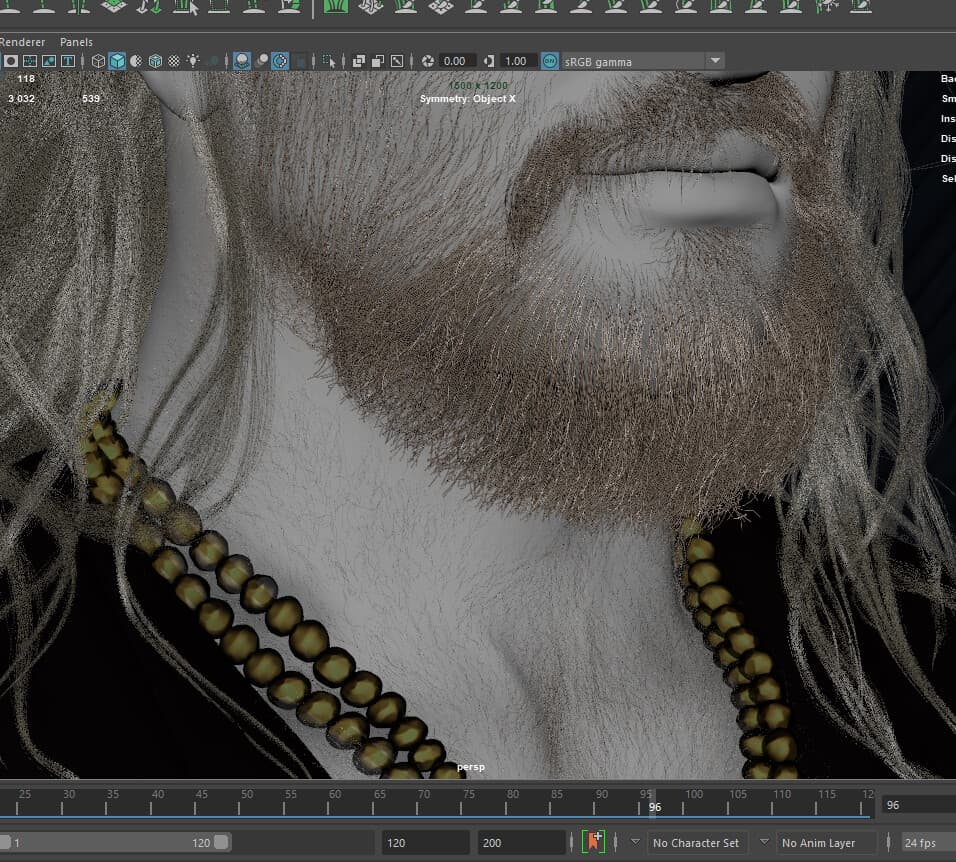This screenshot has width=956, height=862.
Task: Click the active Smooth Shade All cube icon
Action: (117, 61)
